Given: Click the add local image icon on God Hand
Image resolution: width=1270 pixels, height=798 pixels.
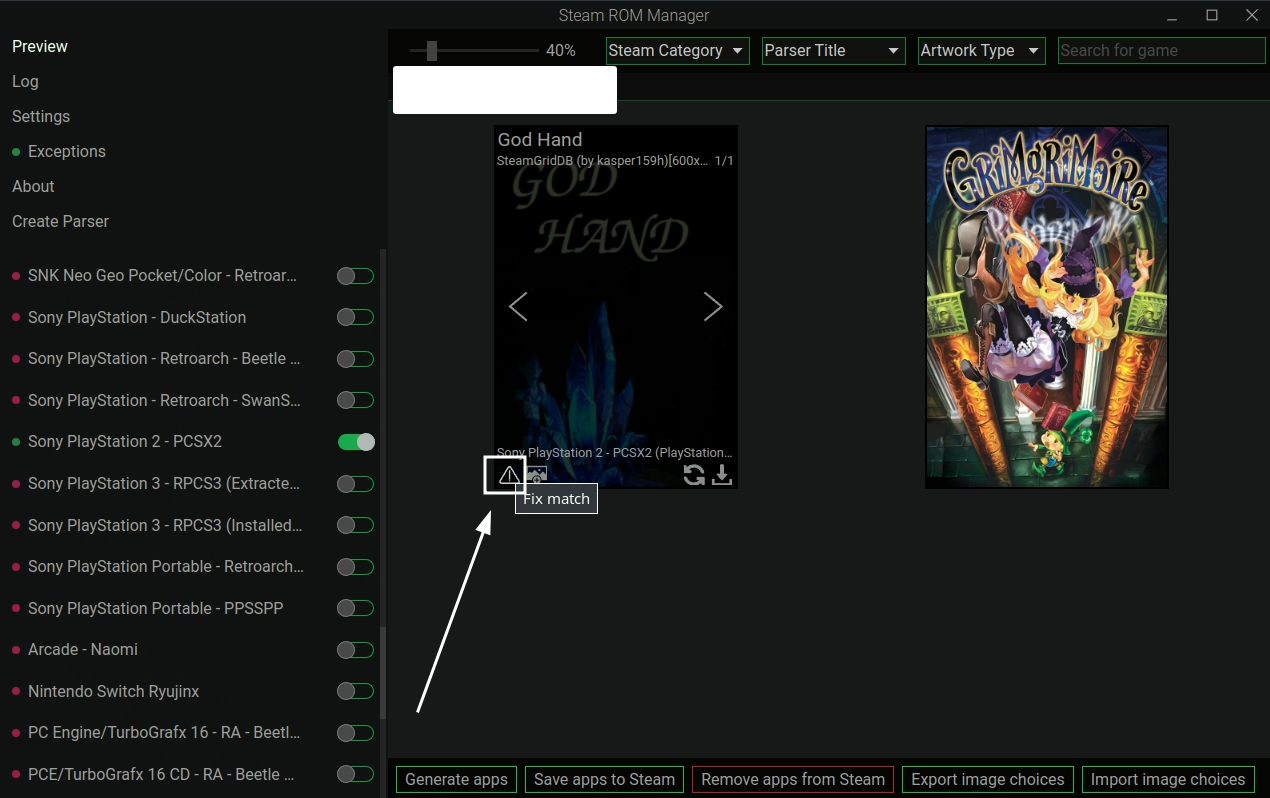Looking at the screenshot, I should pyautogui.click(x=537, y=475).
